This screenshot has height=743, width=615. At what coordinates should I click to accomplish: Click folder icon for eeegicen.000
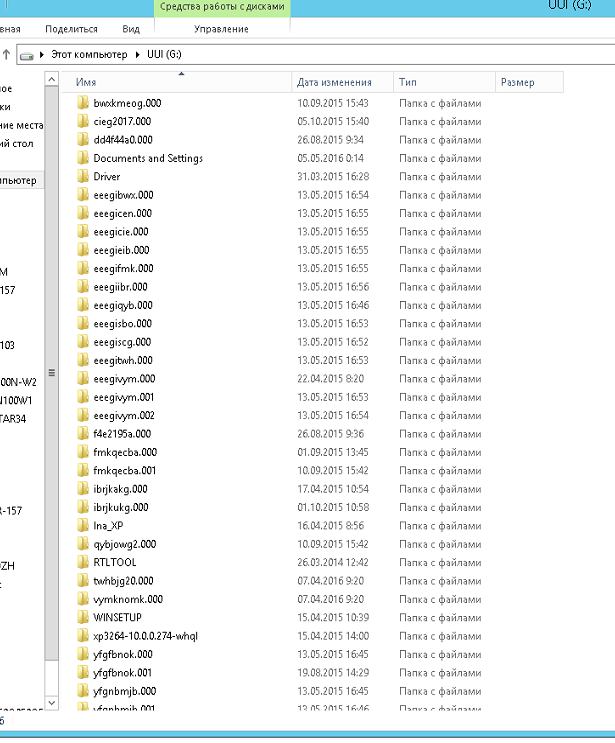point(83,213)
